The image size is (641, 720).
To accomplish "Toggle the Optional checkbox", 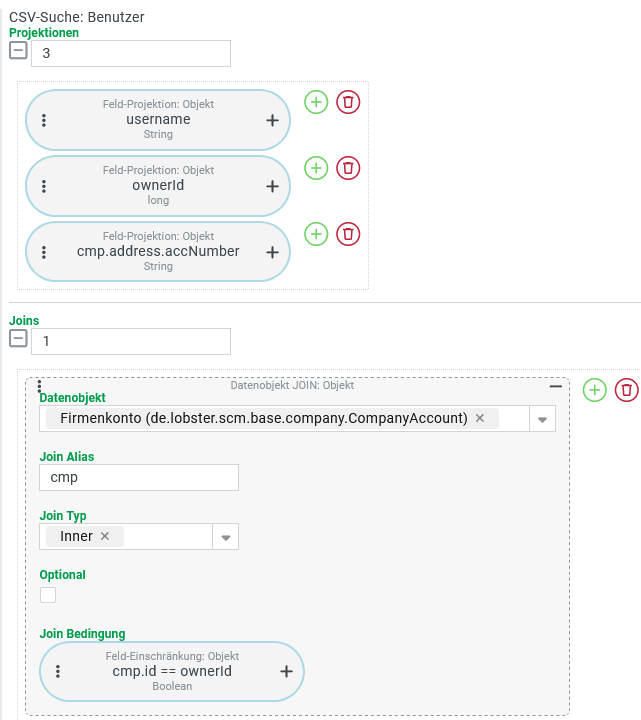I will (48, 595).
